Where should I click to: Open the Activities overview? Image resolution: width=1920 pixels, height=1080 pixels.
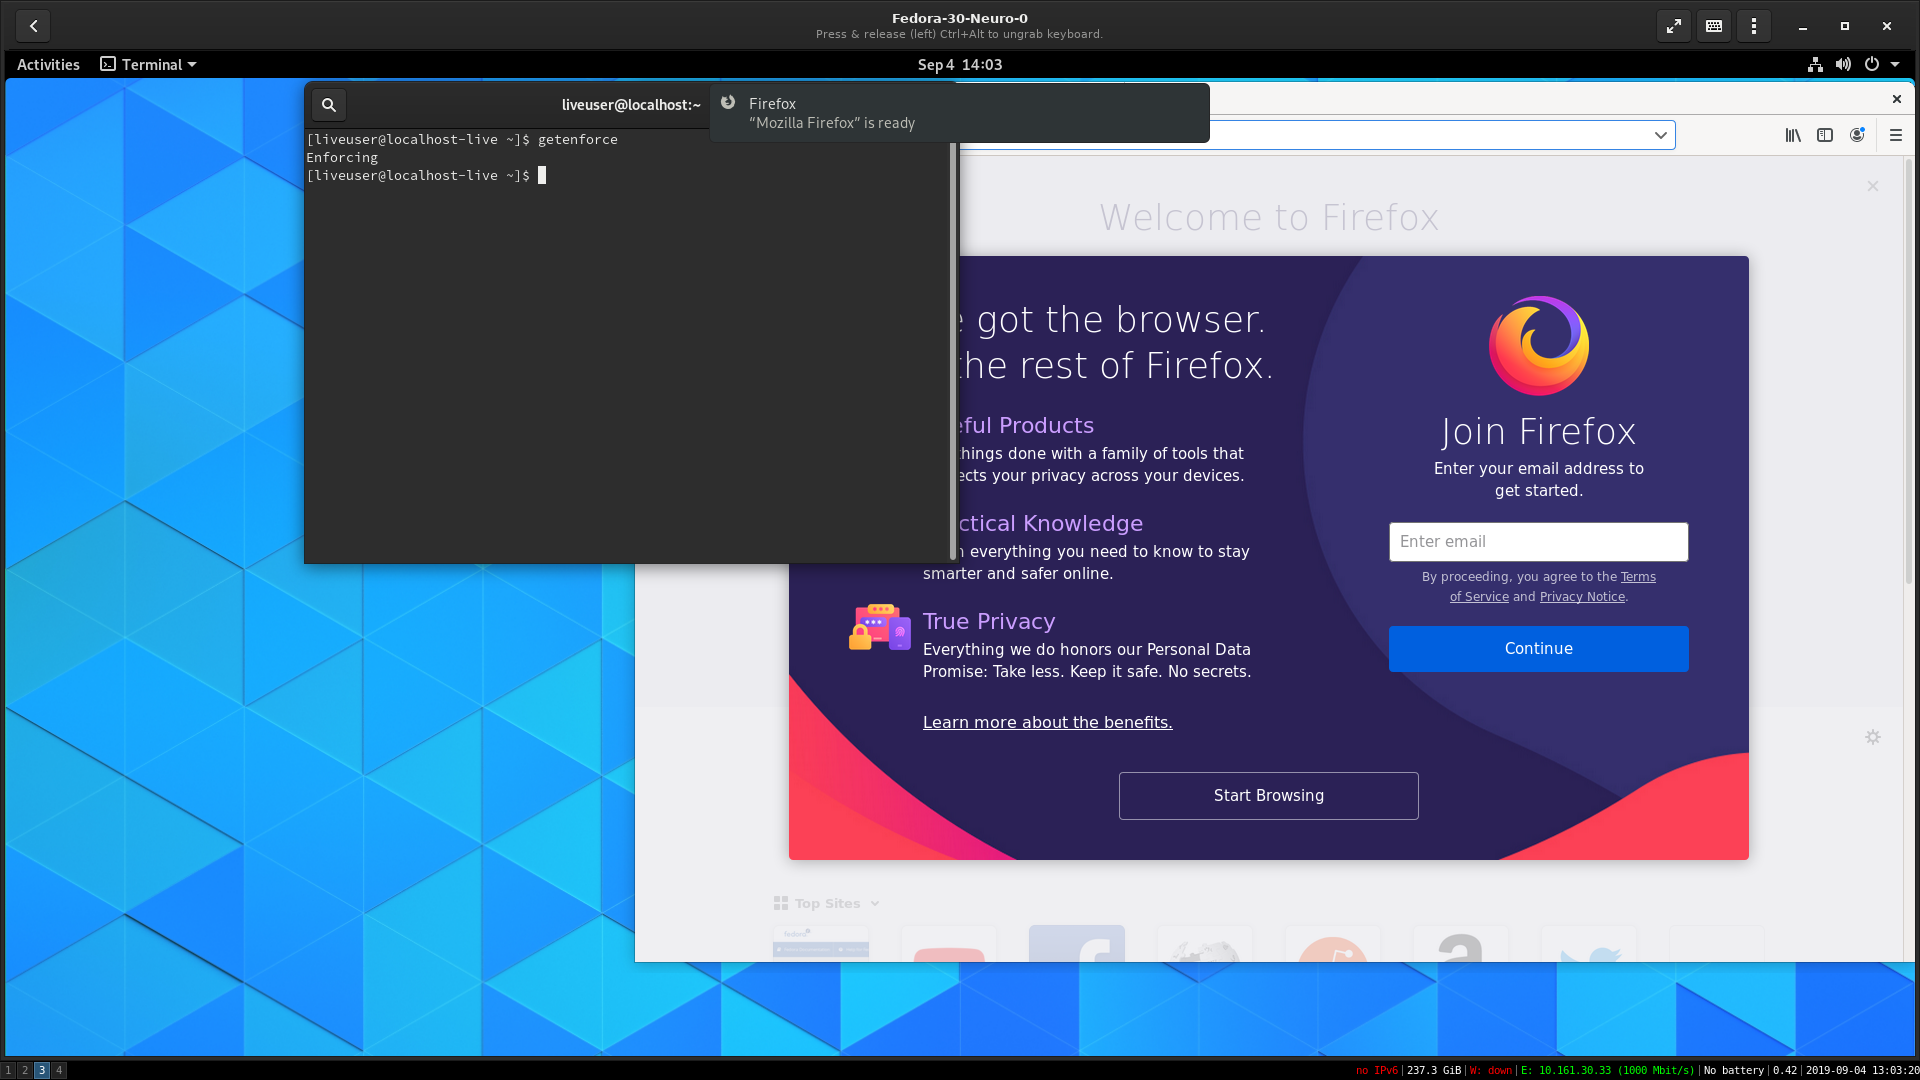(48, 65)
